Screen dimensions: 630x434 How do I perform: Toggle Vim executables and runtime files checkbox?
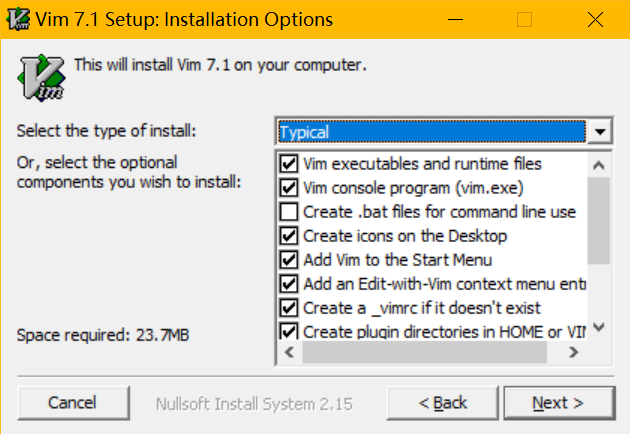pyautogui.click(x=289, y=163)
